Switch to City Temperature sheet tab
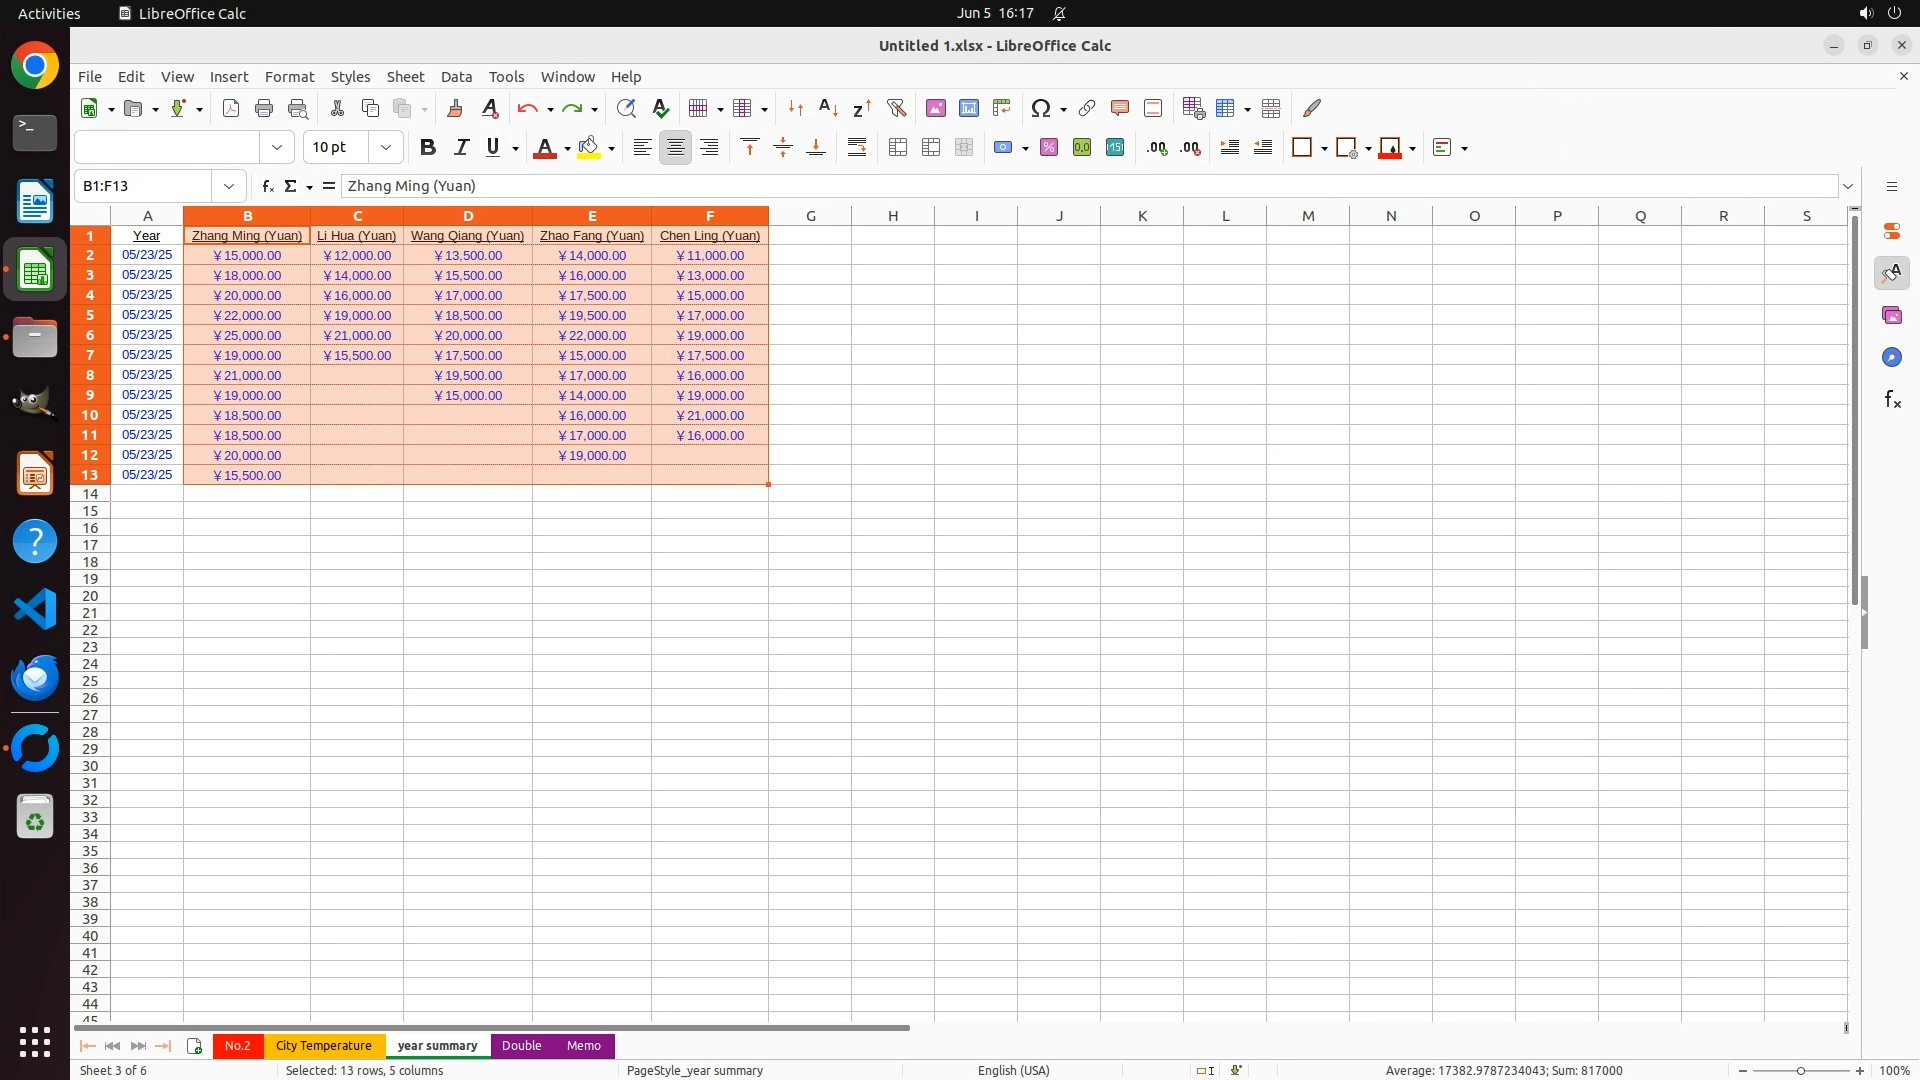The height and width of the screenshot is (1080, 1920). [x=323, y=1046]
